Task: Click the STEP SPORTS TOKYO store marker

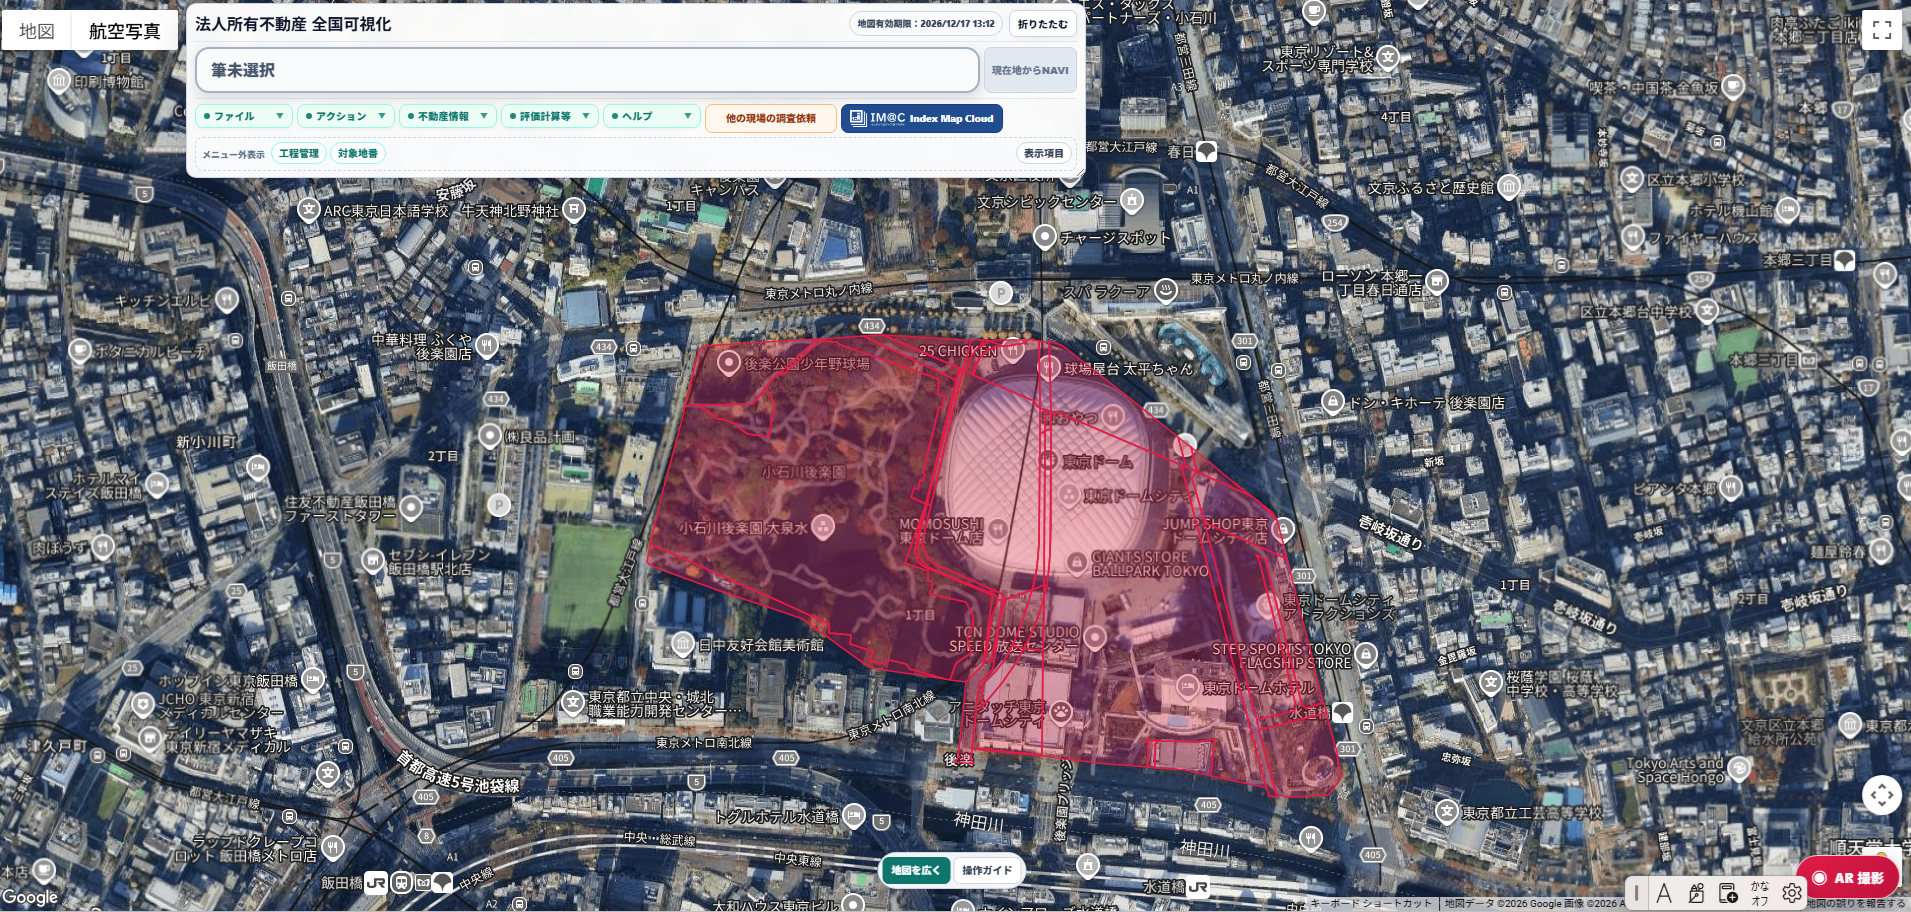Action: click(1366, 655)
